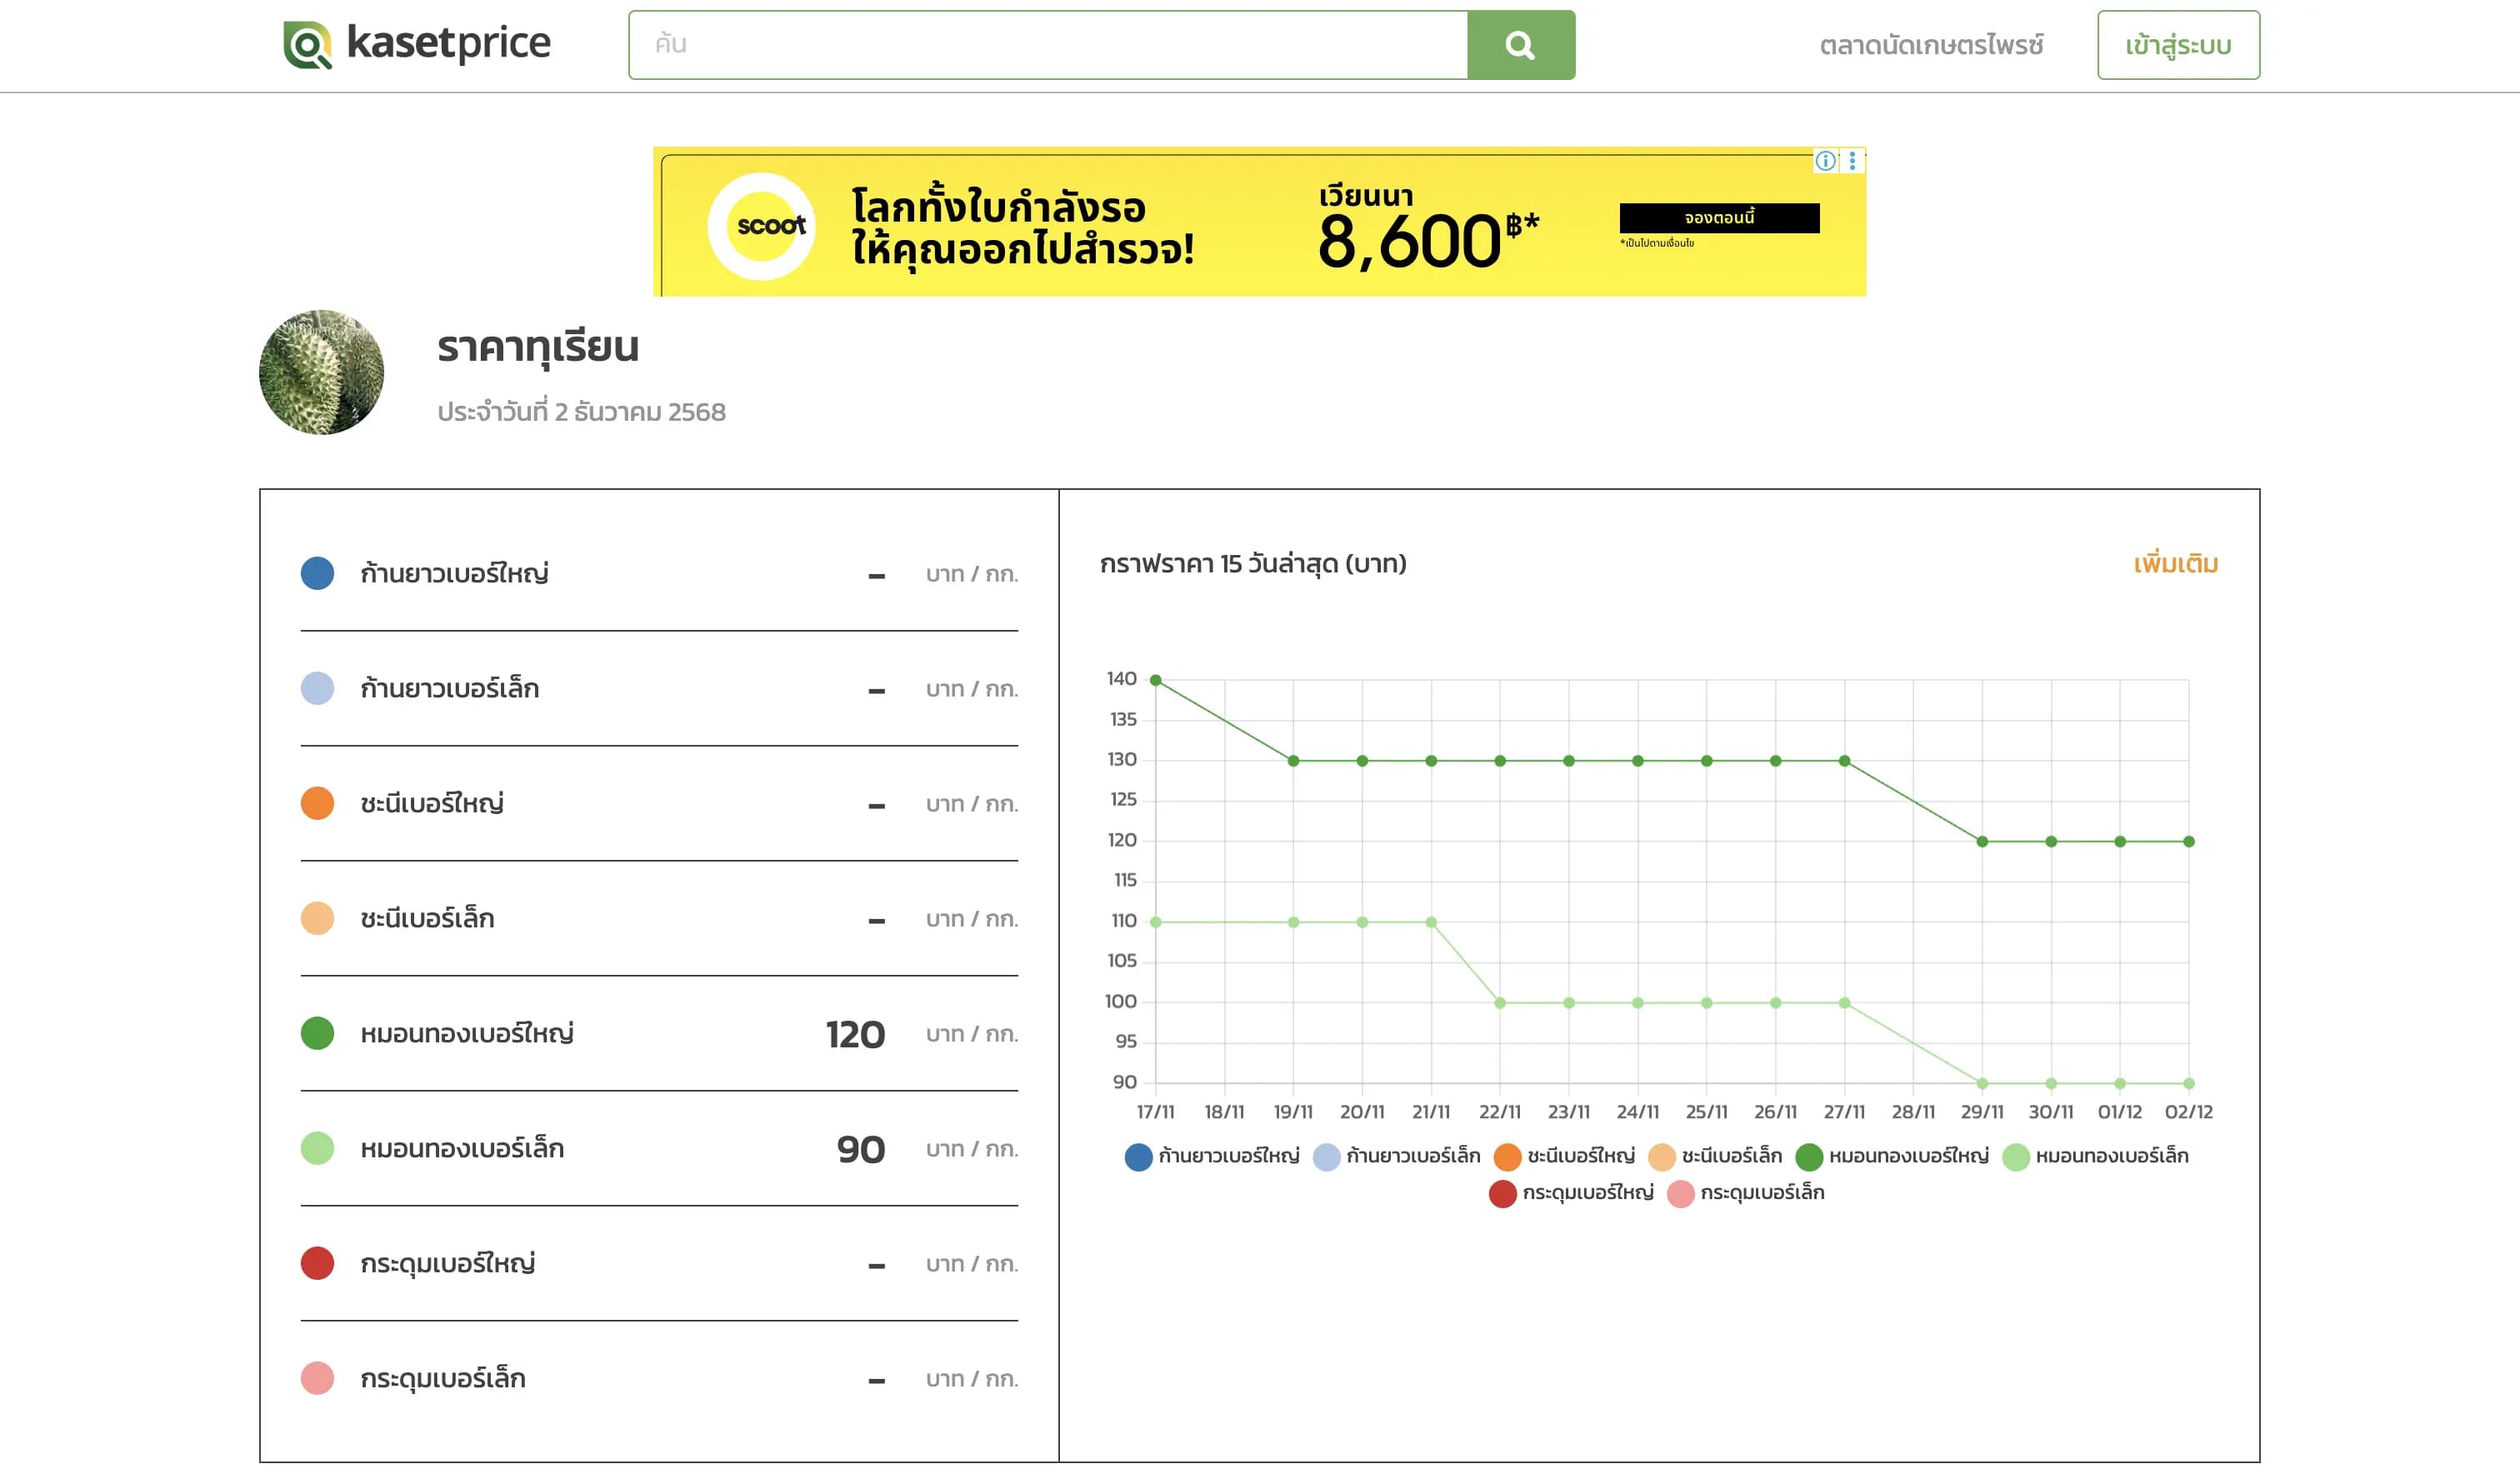Click the 02/12 point on dark green line
The height and width of the screenshot is (1479, 2520).
pos(2189,842)
